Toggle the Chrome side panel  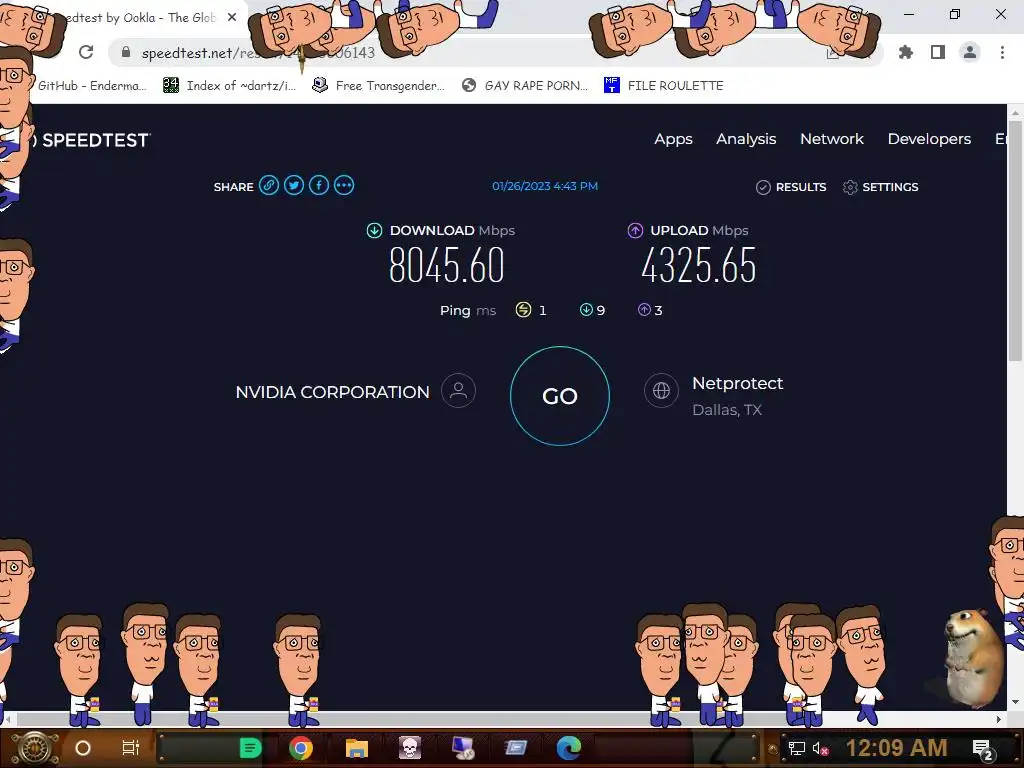(x=938, y=52)
